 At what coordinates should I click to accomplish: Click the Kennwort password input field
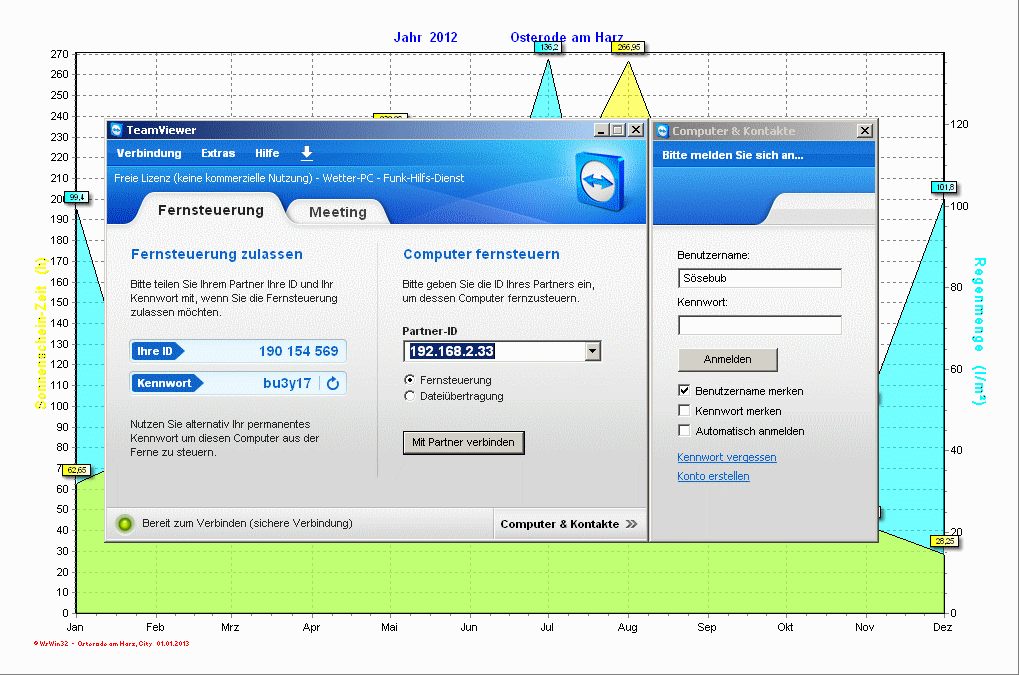759,325
